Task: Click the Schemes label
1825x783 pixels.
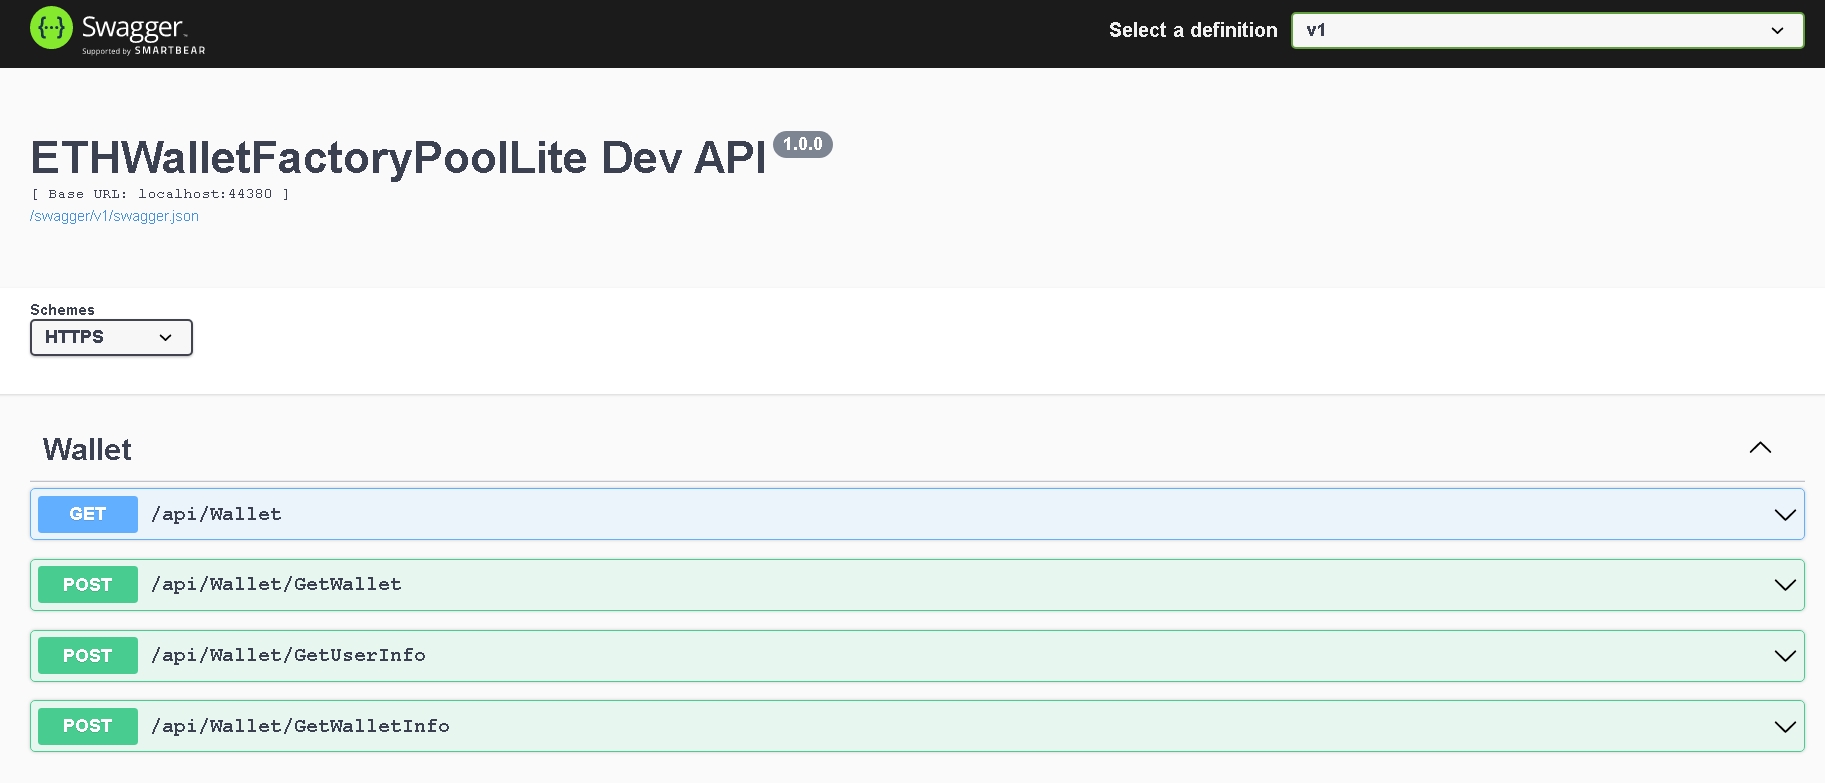Action: (x=62, y=310)
